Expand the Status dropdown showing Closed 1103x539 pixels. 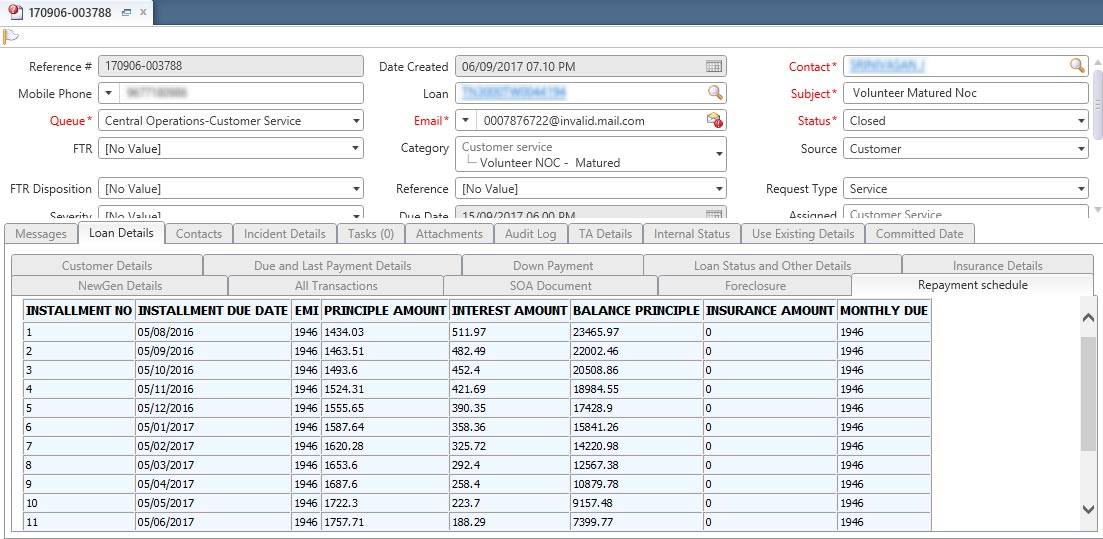tap(1080, 121)
